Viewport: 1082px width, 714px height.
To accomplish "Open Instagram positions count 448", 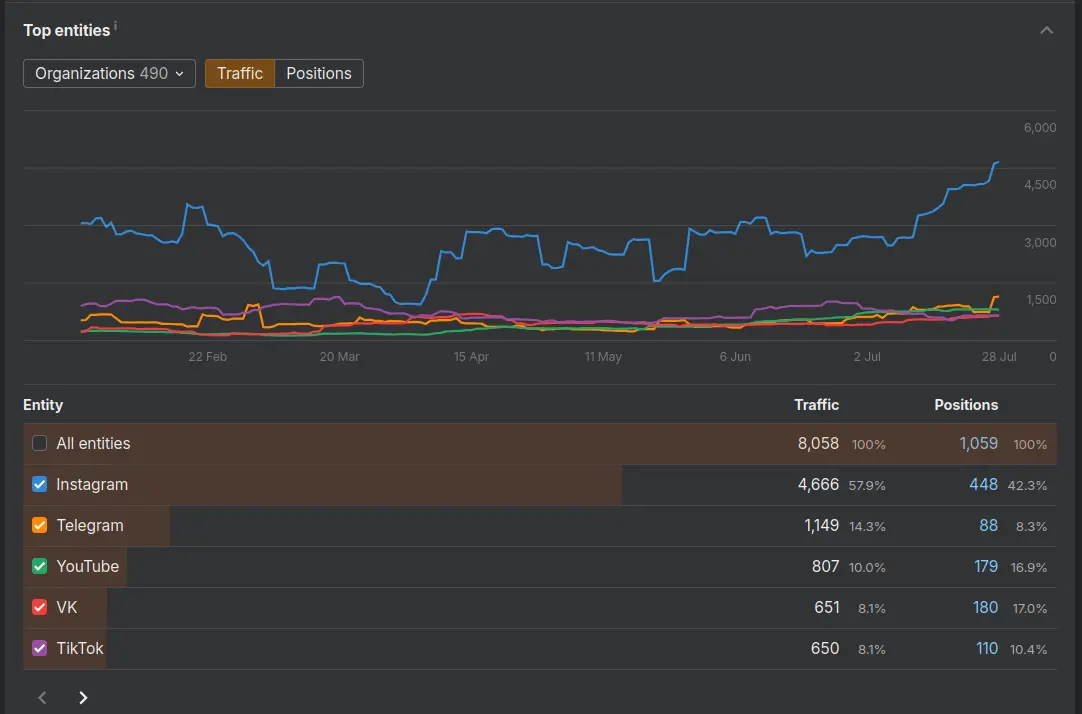I will click(983, 484).
